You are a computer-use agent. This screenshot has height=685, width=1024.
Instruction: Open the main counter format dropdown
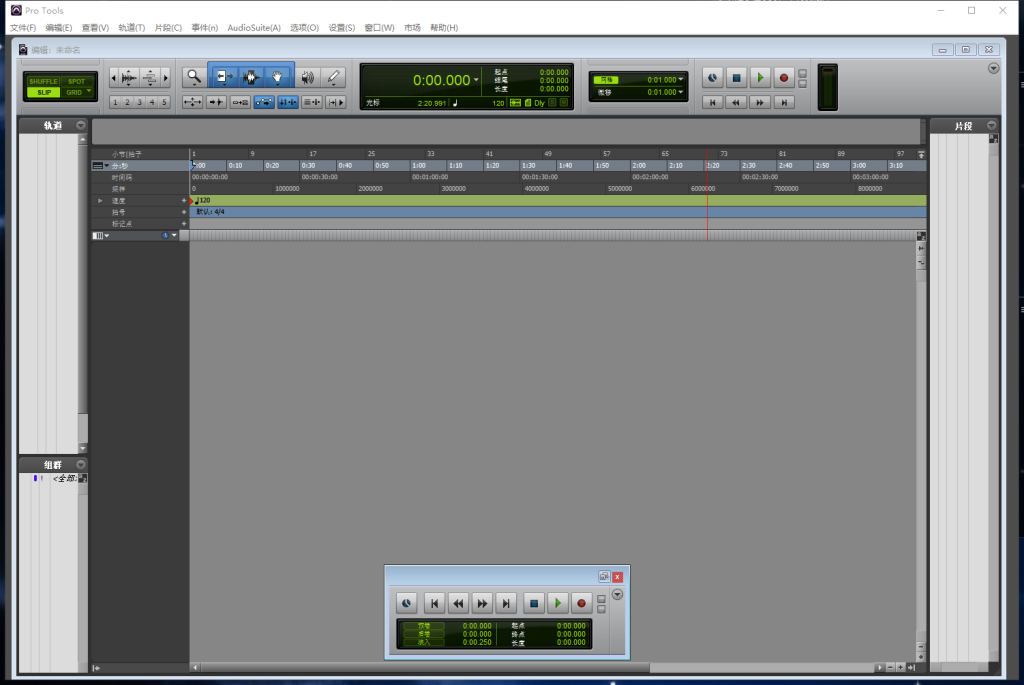click(476, 80)
